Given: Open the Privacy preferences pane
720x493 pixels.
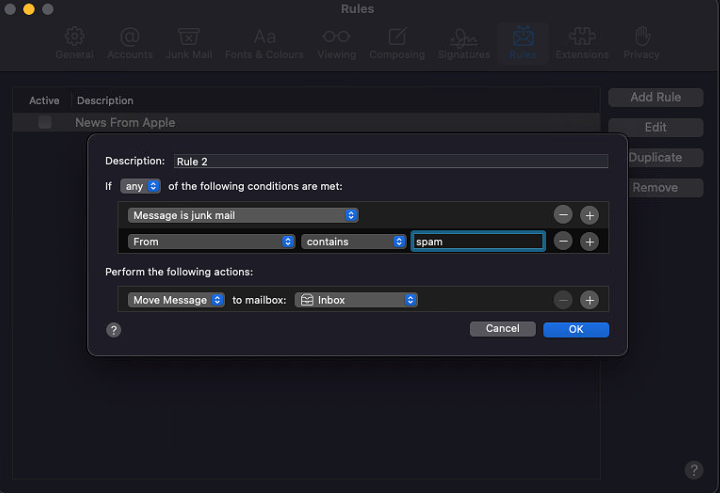Looking at the screenshot, I should click(641, 43).
